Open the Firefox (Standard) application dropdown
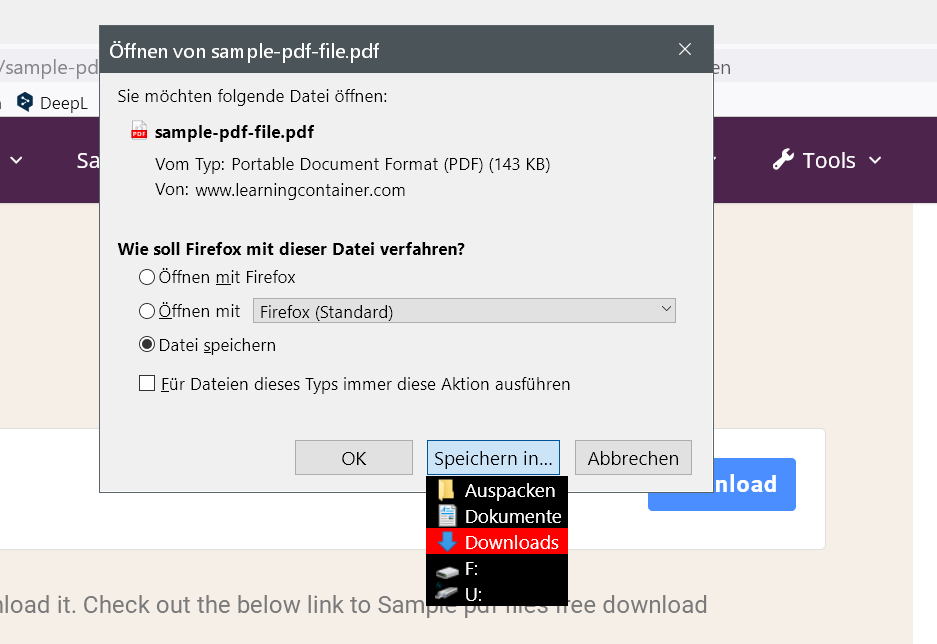This screenshot has height=644, width=937. coord(464,311)
